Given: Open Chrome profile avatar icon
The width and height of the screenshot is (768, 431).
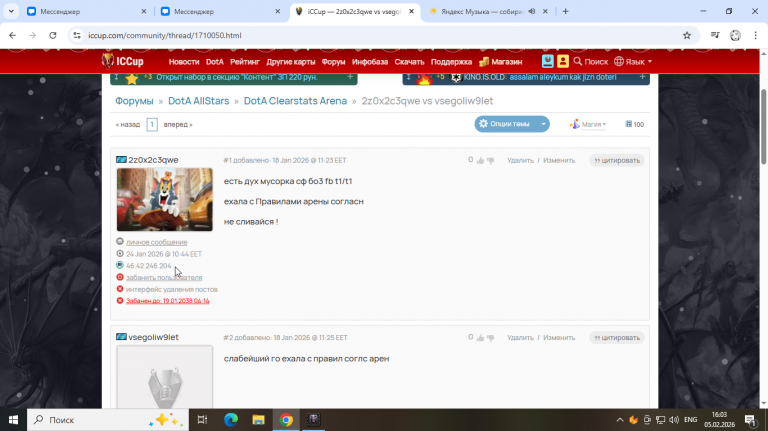Looking at the screenshot, I should [x=735, y=35].
